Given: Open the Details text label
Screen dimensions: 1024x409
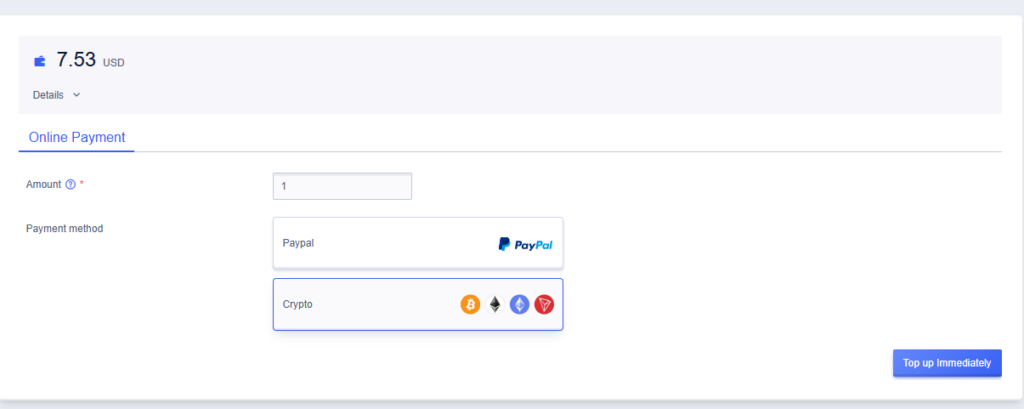Looking at the screenshot, I should [x=48, y=95].
